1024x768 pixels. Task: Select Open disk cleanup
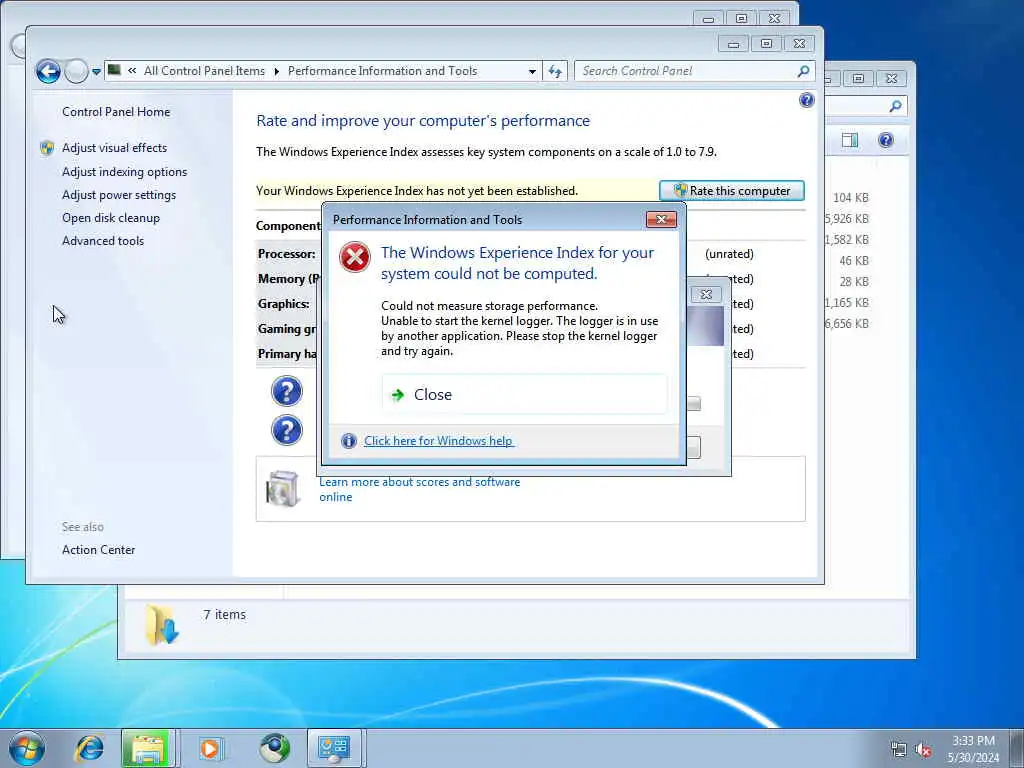[111, 217]
